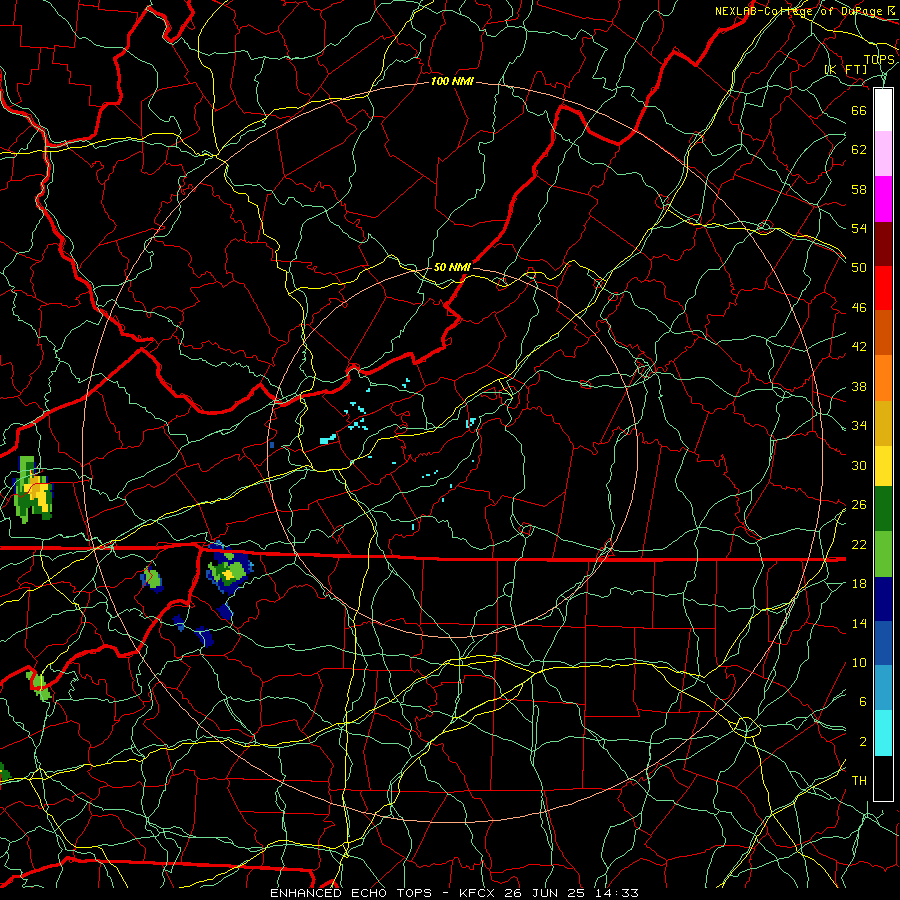The width and height of the screenshot is (900, 900).
Task: Click the legend value 42
Action: pyautogui.click(x=859, y=347)
